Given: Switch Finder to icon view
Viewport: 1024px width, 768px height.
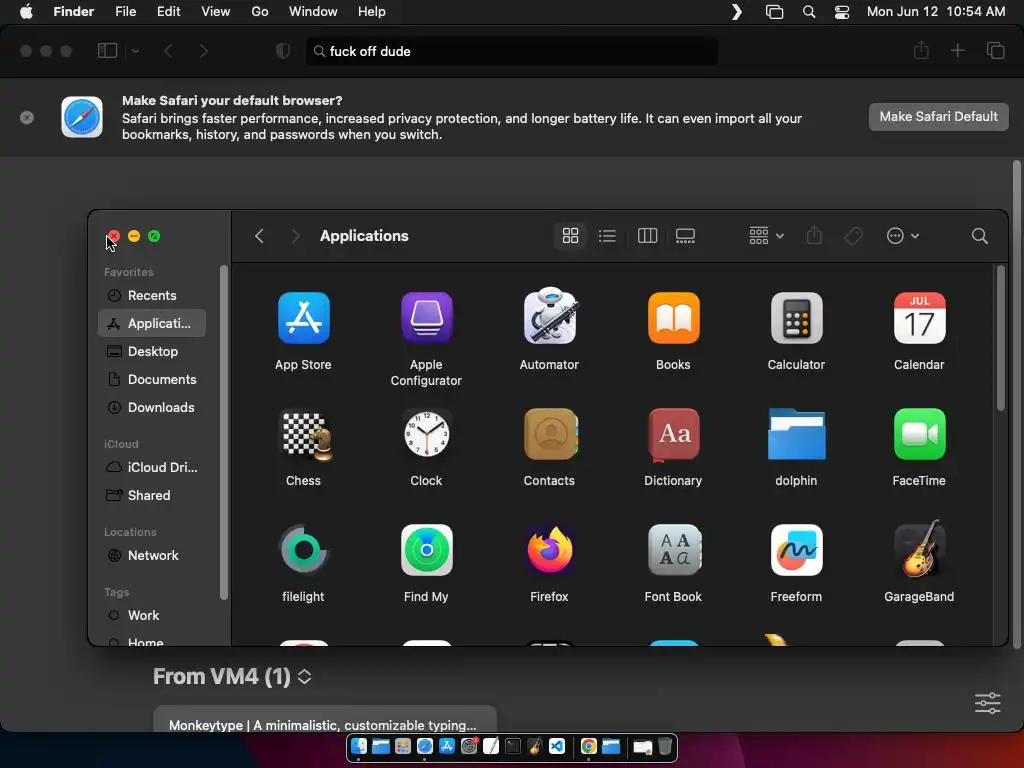Looking at the screenshot, I should pos(570,236).
